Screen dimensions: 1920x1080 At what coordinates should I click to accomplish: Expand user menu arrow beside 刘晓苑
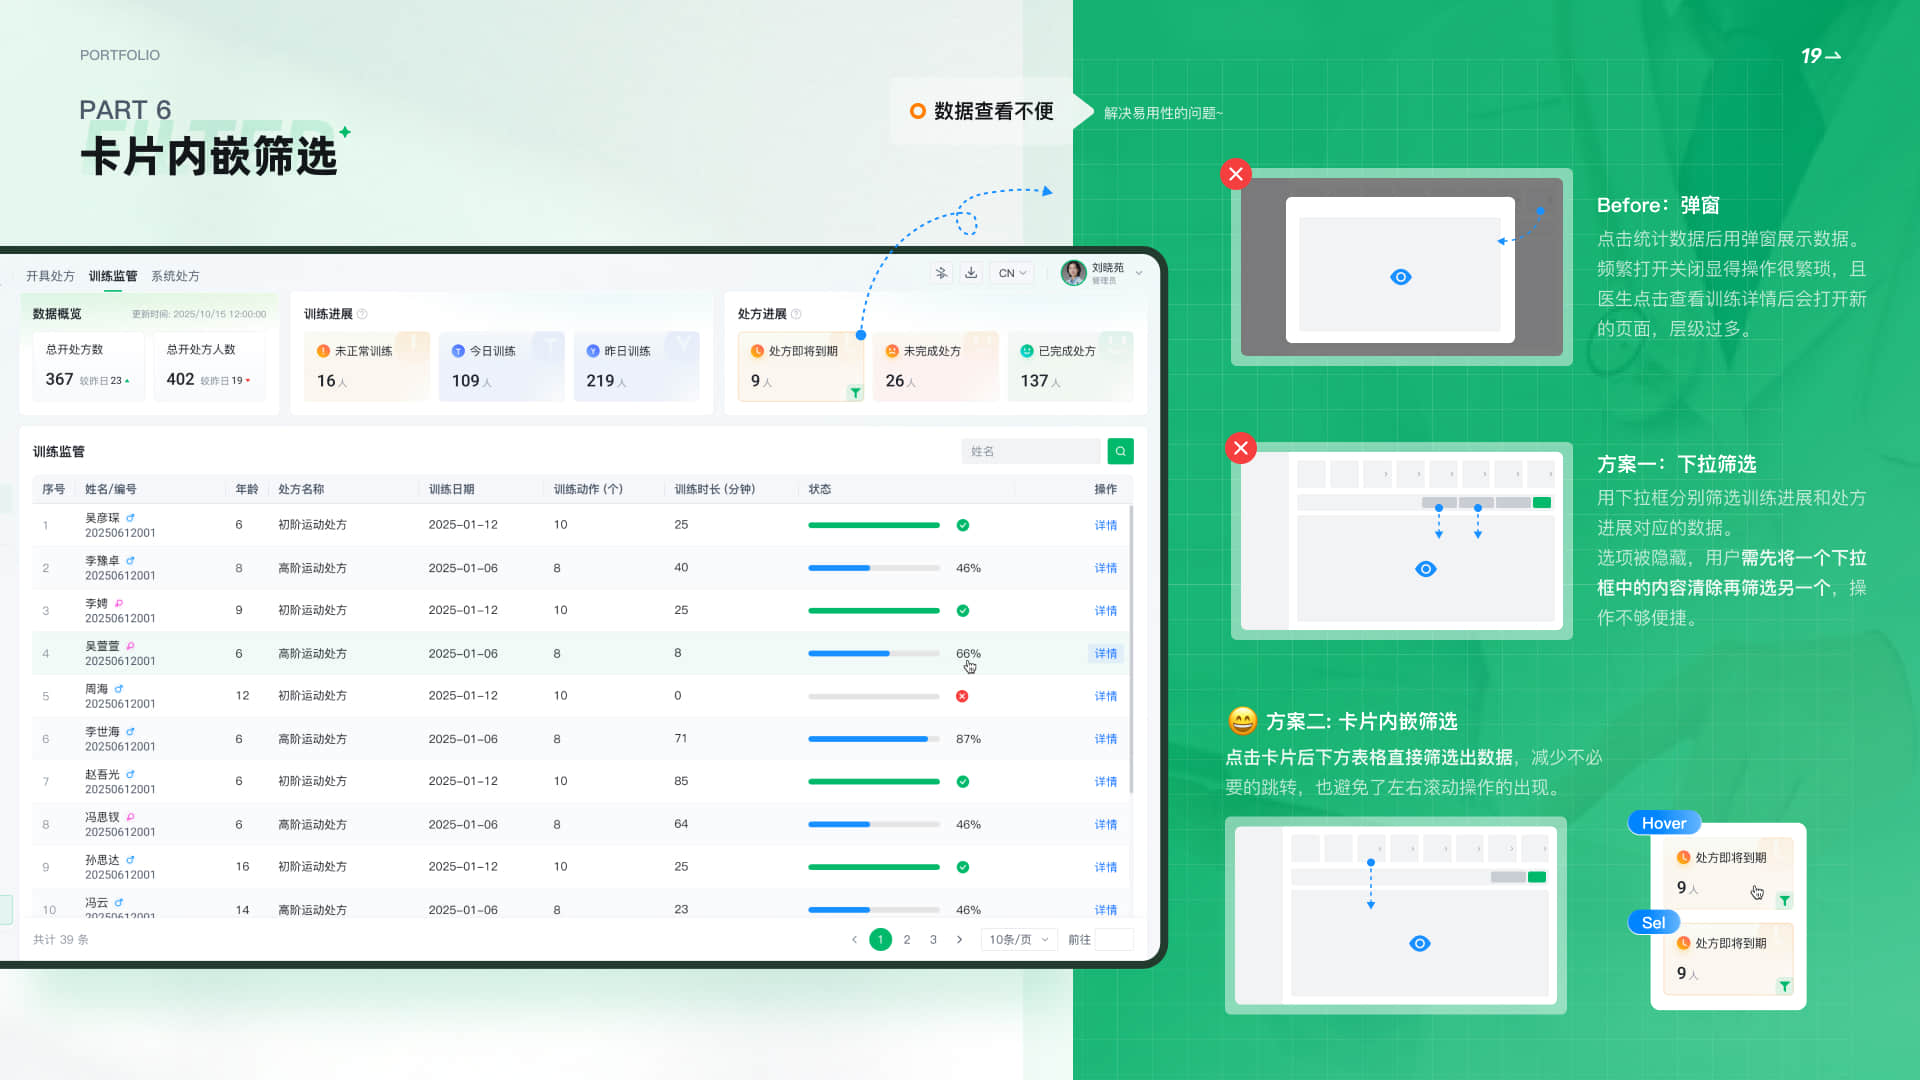[x=1138, y=273]
